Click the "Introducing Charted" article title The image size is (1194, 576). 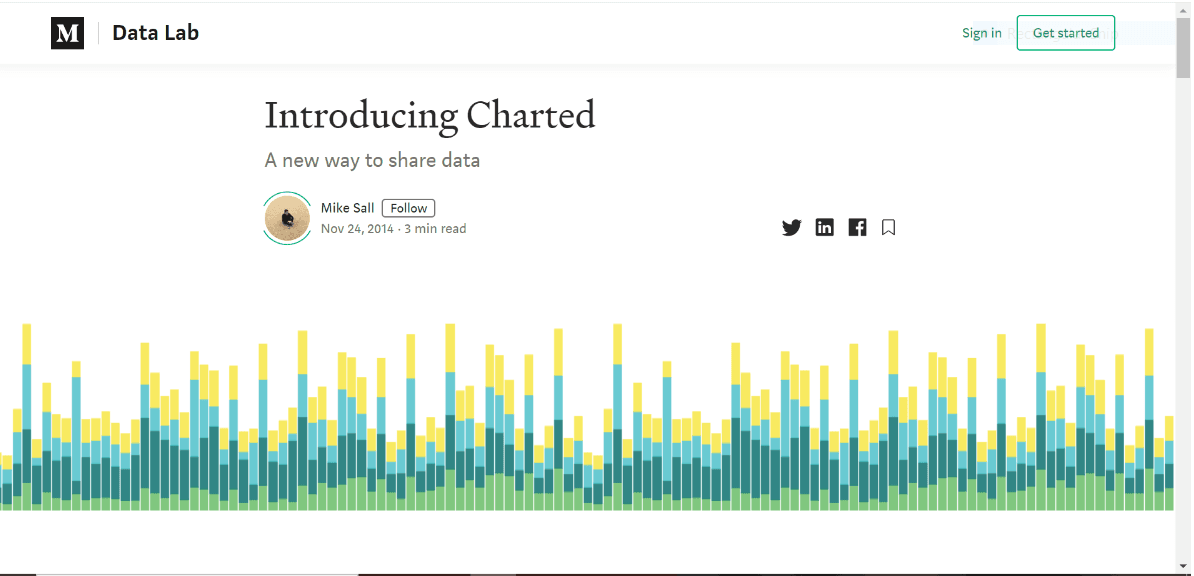(x=429, y=116)
